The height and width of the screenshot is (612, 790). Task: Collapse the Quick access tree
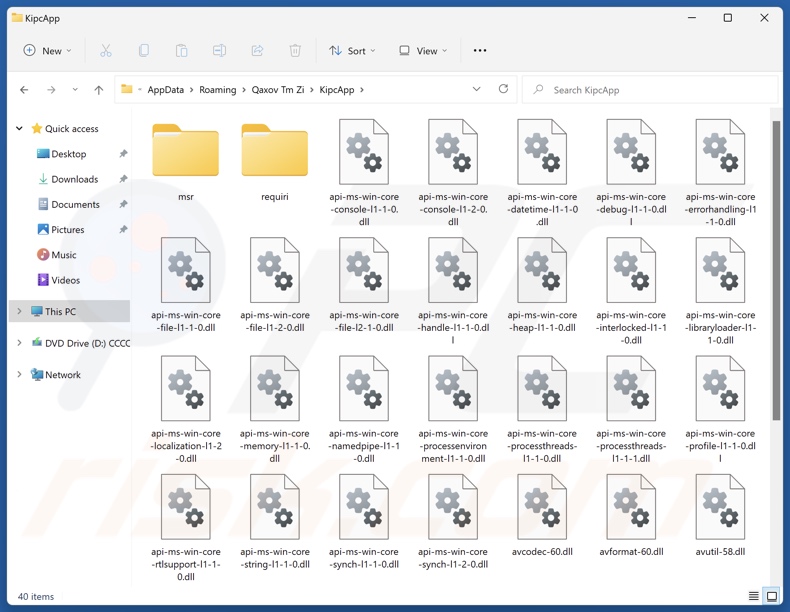click(19, 128)
